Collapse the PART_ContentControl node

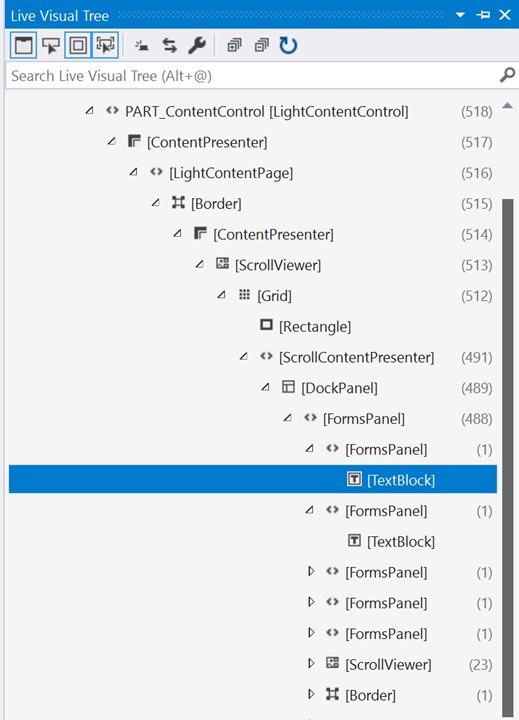pos(90,111)
